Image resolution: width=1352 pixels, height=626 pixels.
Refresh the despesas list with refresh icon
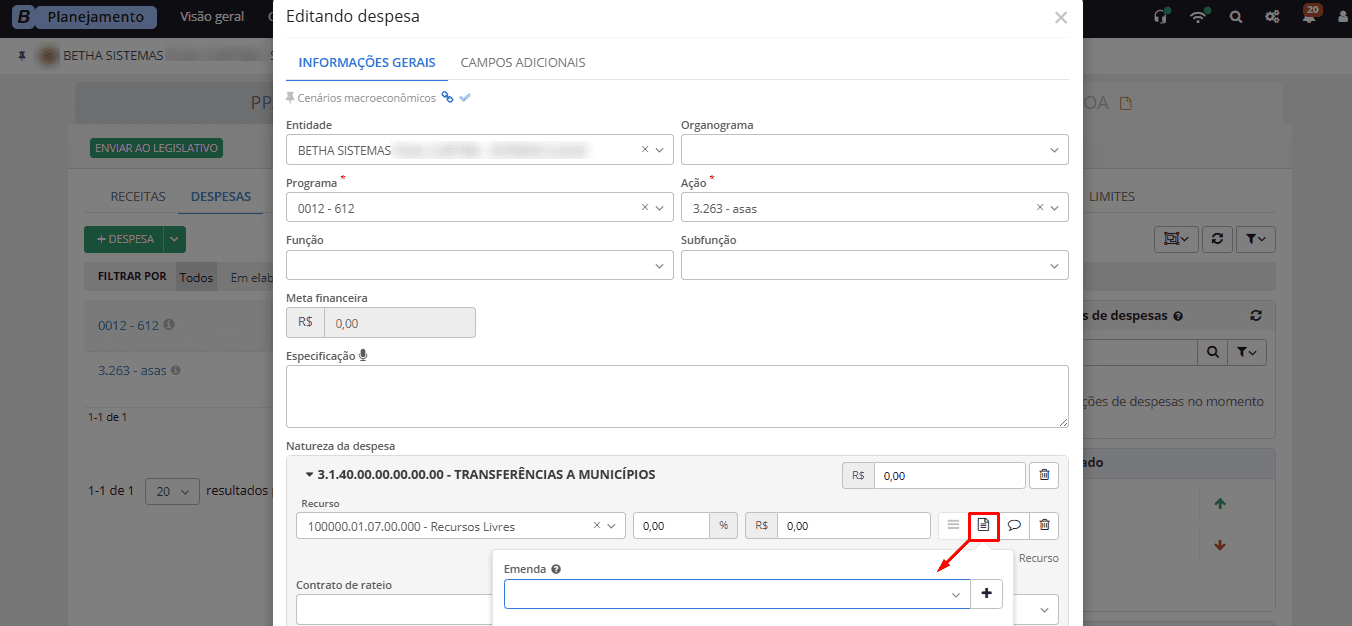[x=1217, y=239]
